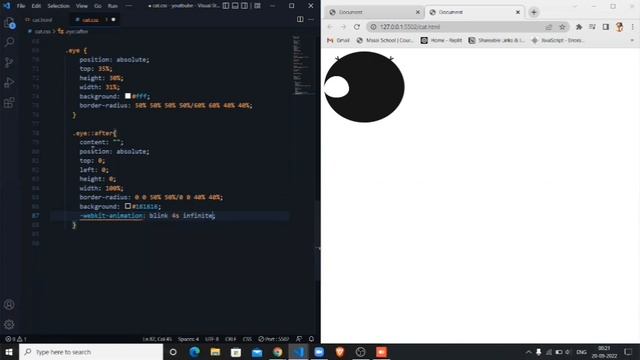Go back in Chrome
Image resolution: width=640 pixels, height=360 pixels.
tap(330, 27)
